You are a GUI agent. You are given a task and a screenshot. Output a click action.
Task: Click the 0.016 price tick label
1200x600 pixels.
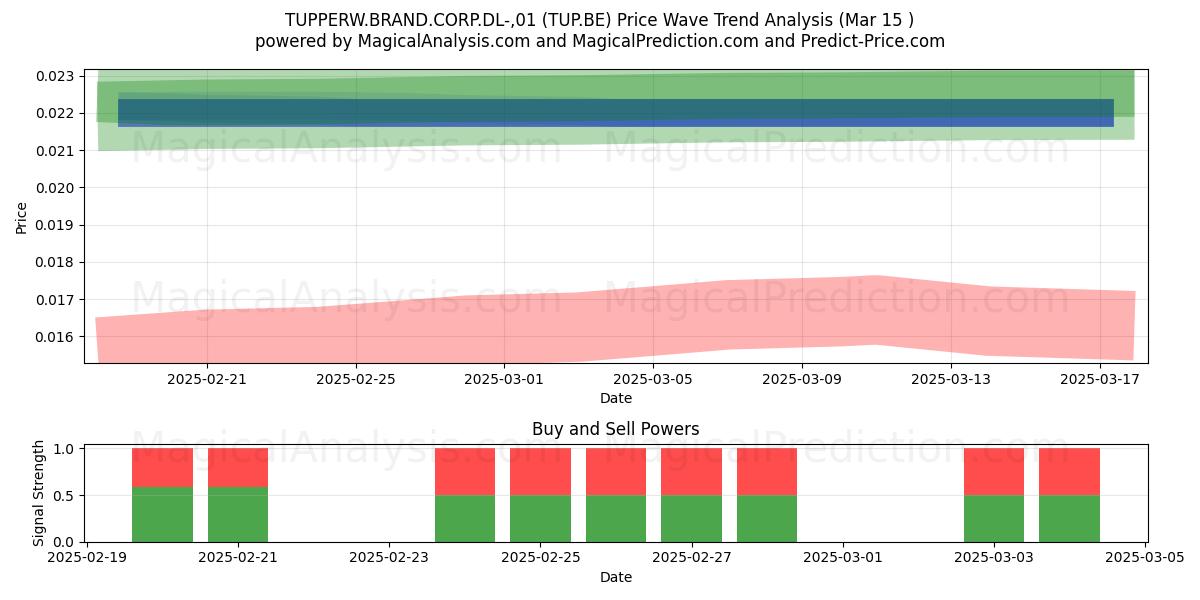tap(57, 337)
